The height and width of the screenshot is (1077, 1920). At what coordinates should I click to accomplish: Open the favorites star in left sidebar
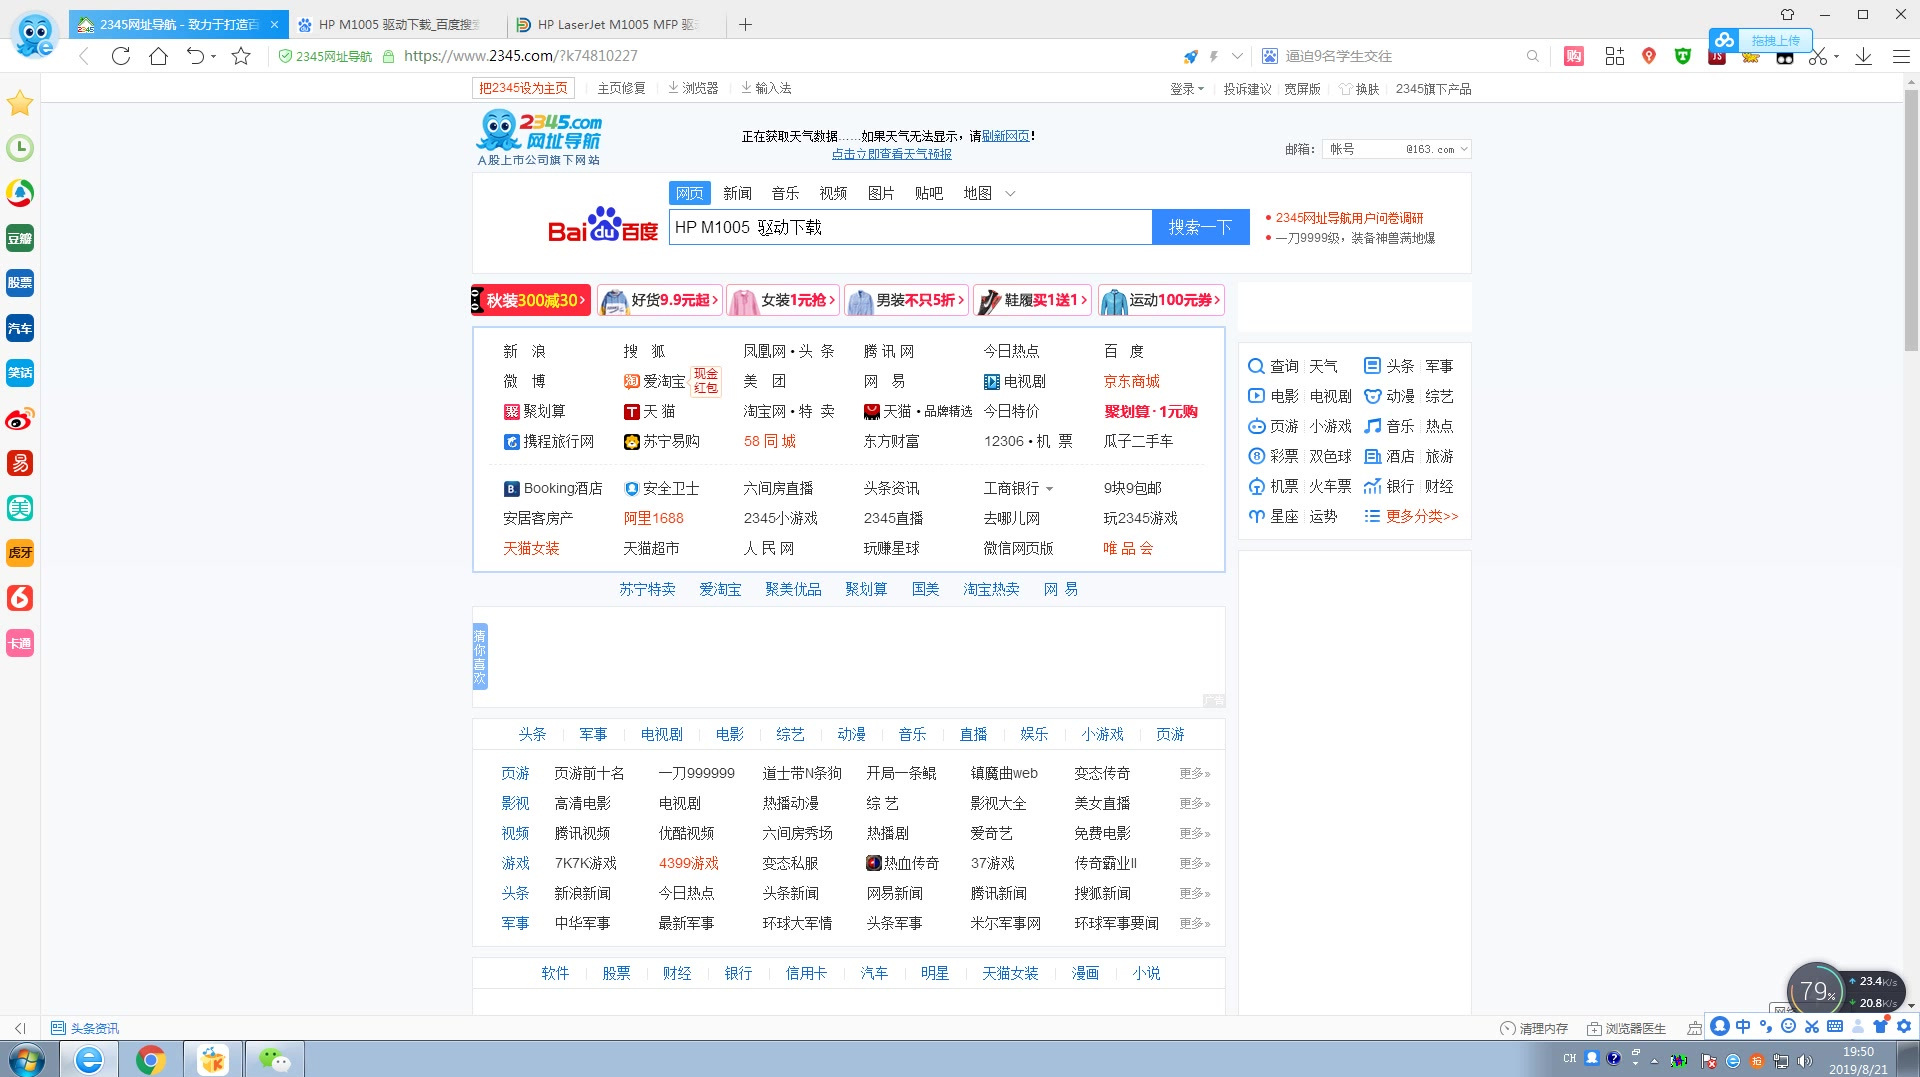(20, 102)
